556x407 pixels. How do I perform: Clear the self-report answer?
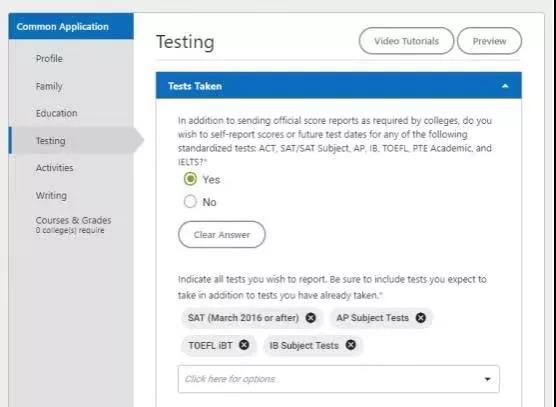(x=222, y=234)
